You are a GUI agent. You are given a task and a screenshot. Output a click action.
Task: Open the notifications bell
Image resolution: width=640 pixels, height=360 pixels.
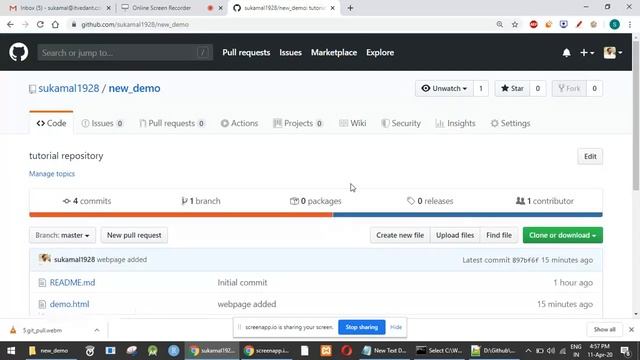click(566, 53)
